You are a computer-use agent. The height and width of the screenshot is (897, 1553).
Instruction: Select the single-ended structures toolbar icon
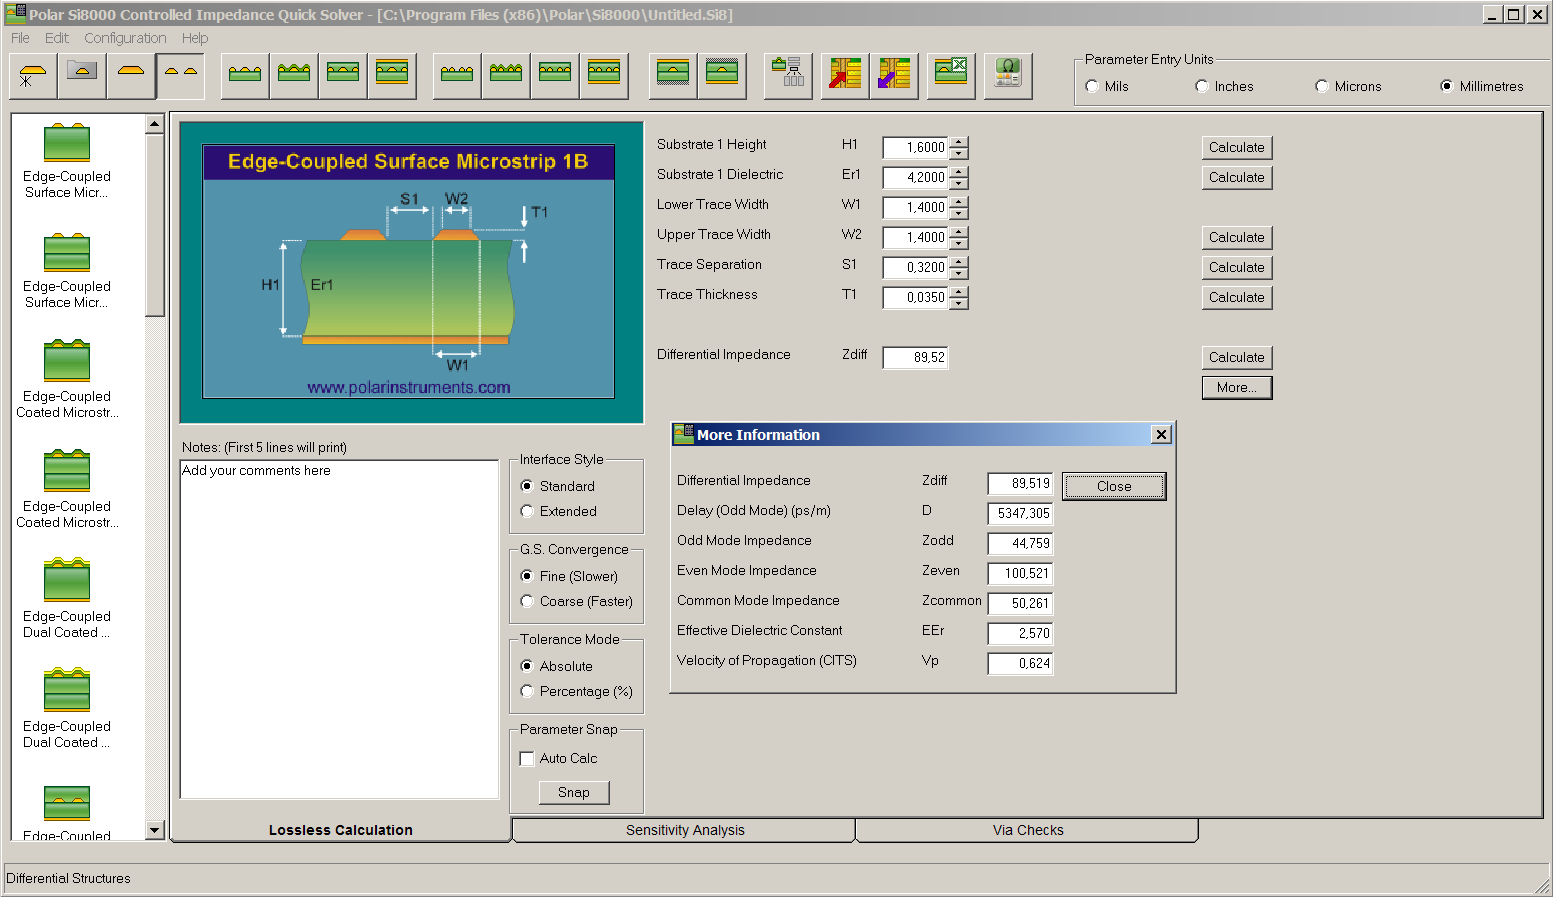click(x=131, y=76)
